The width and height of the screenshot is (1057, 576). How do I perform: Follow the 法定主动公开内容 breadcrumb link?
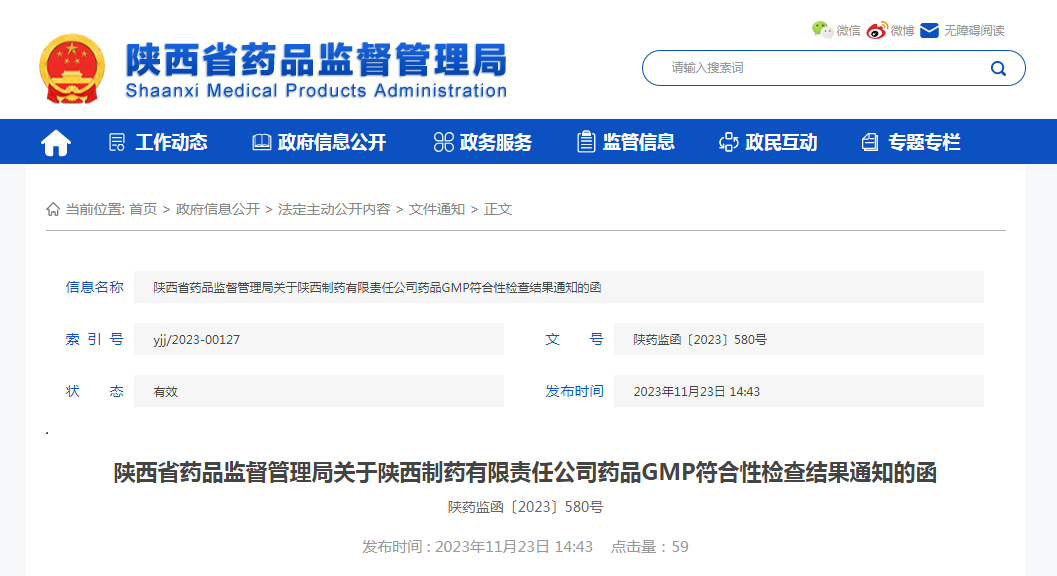334,209
